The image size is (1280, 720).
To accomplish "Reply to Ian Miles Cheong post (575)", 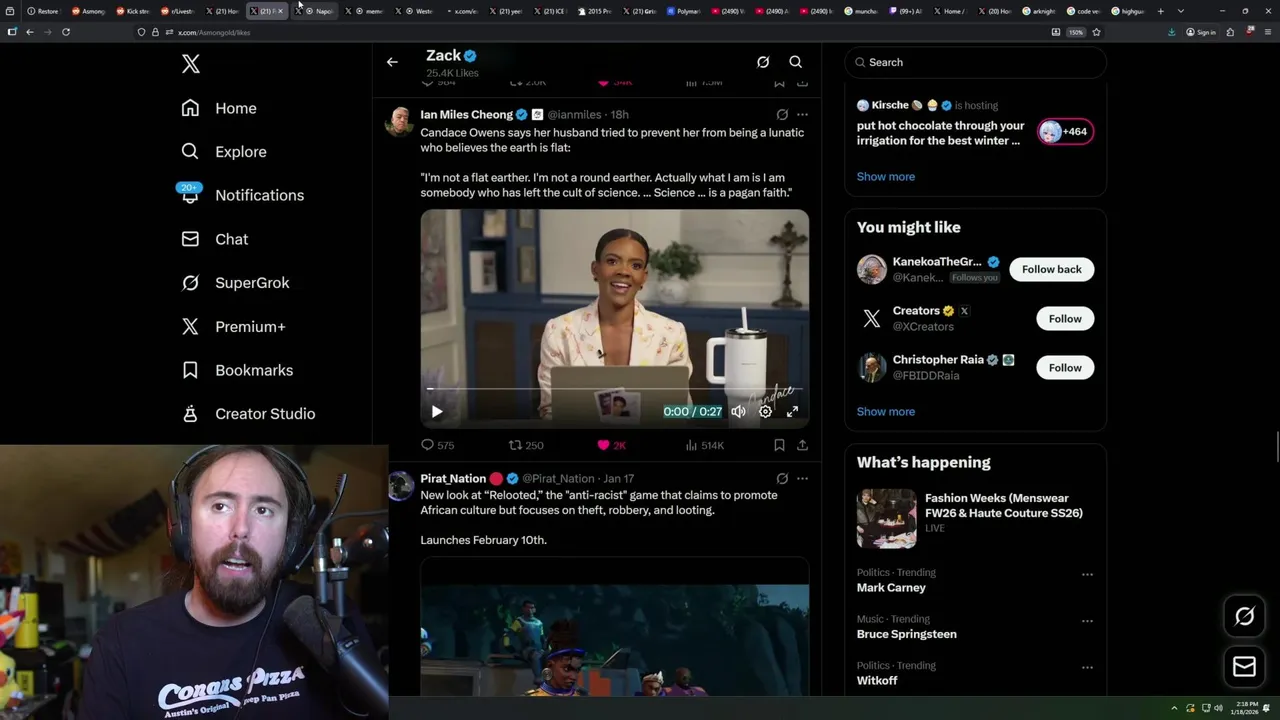I will (437, 445).
